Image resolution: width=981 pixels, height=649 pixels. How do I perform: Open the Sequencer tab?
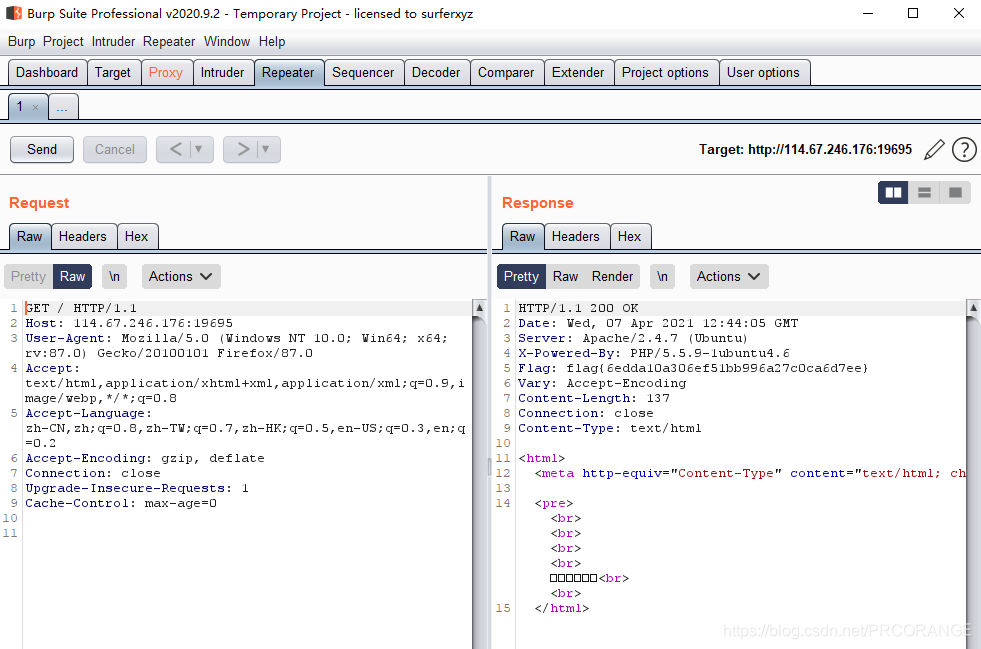(363, 73)
